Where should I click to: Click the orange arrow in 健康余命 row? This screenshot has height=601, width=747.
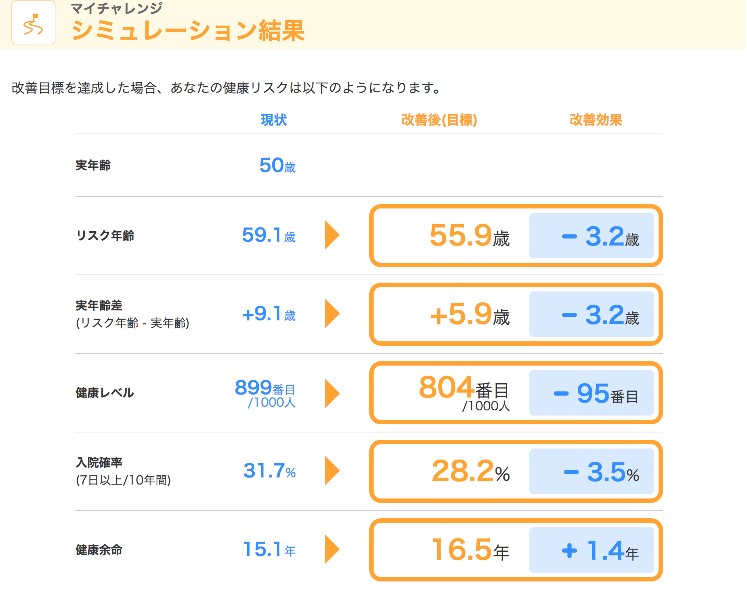(x=332, y=549)
